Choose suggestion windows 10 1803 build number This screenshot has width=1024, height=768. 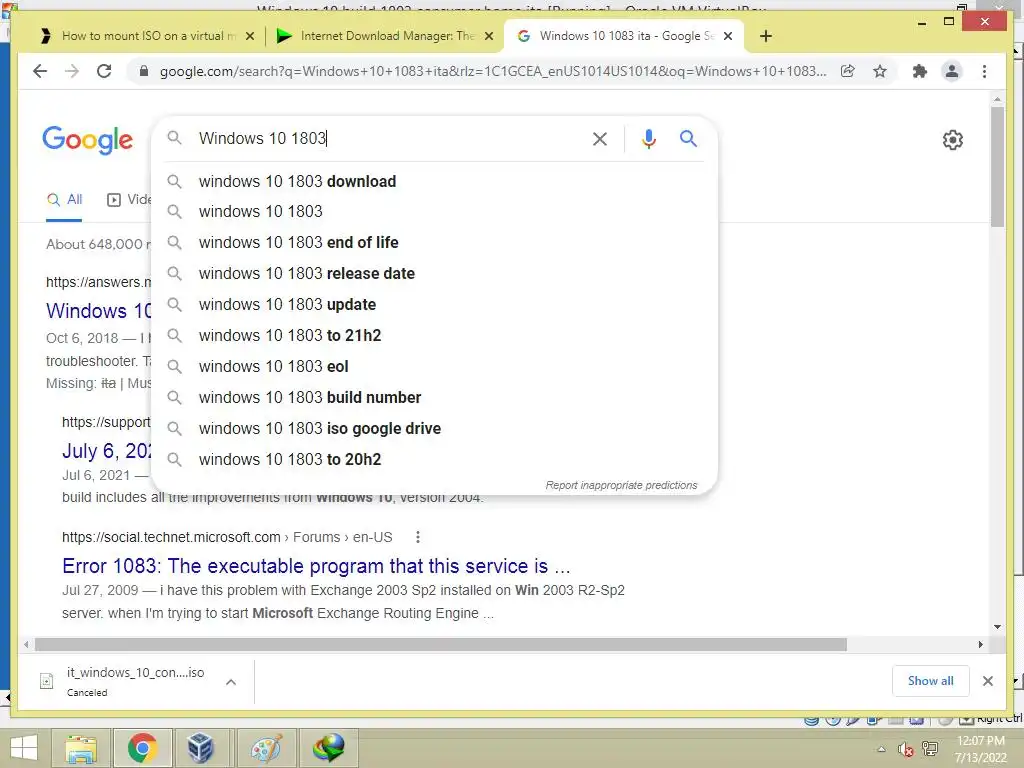(x=434, y=397)
